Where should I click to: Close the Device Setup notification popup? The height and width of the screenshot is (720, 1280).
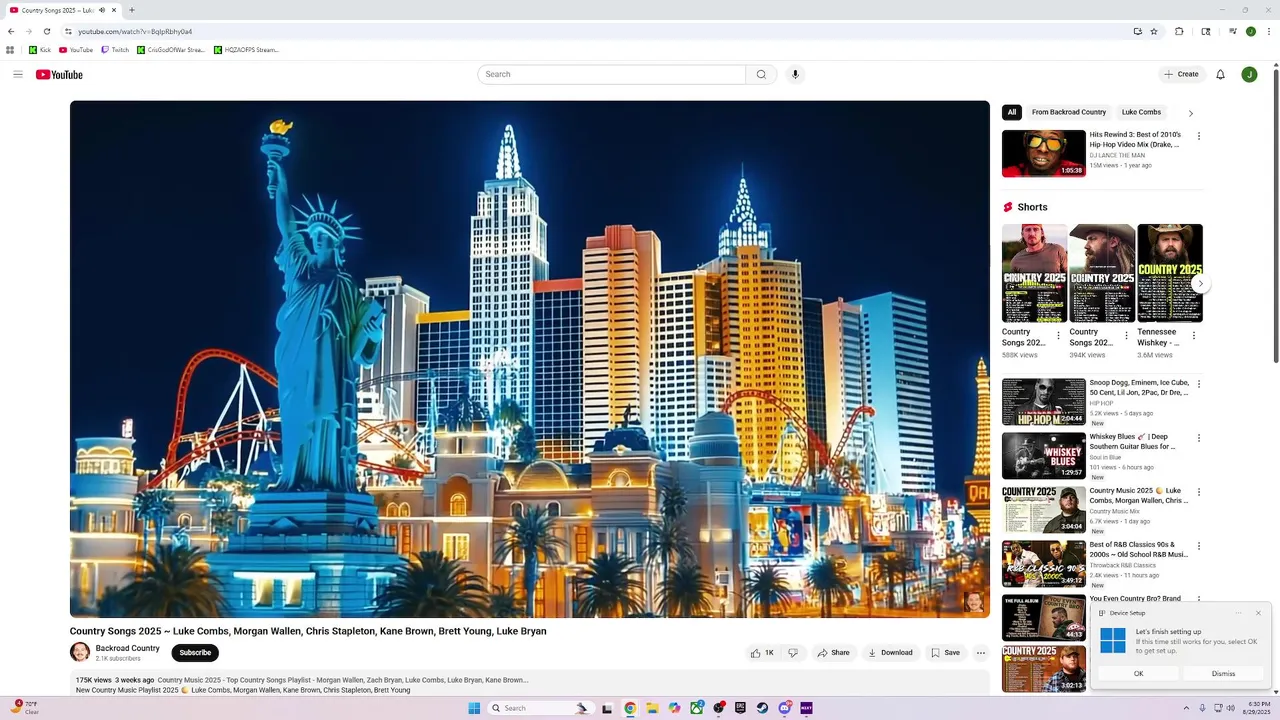(1258, 613)
